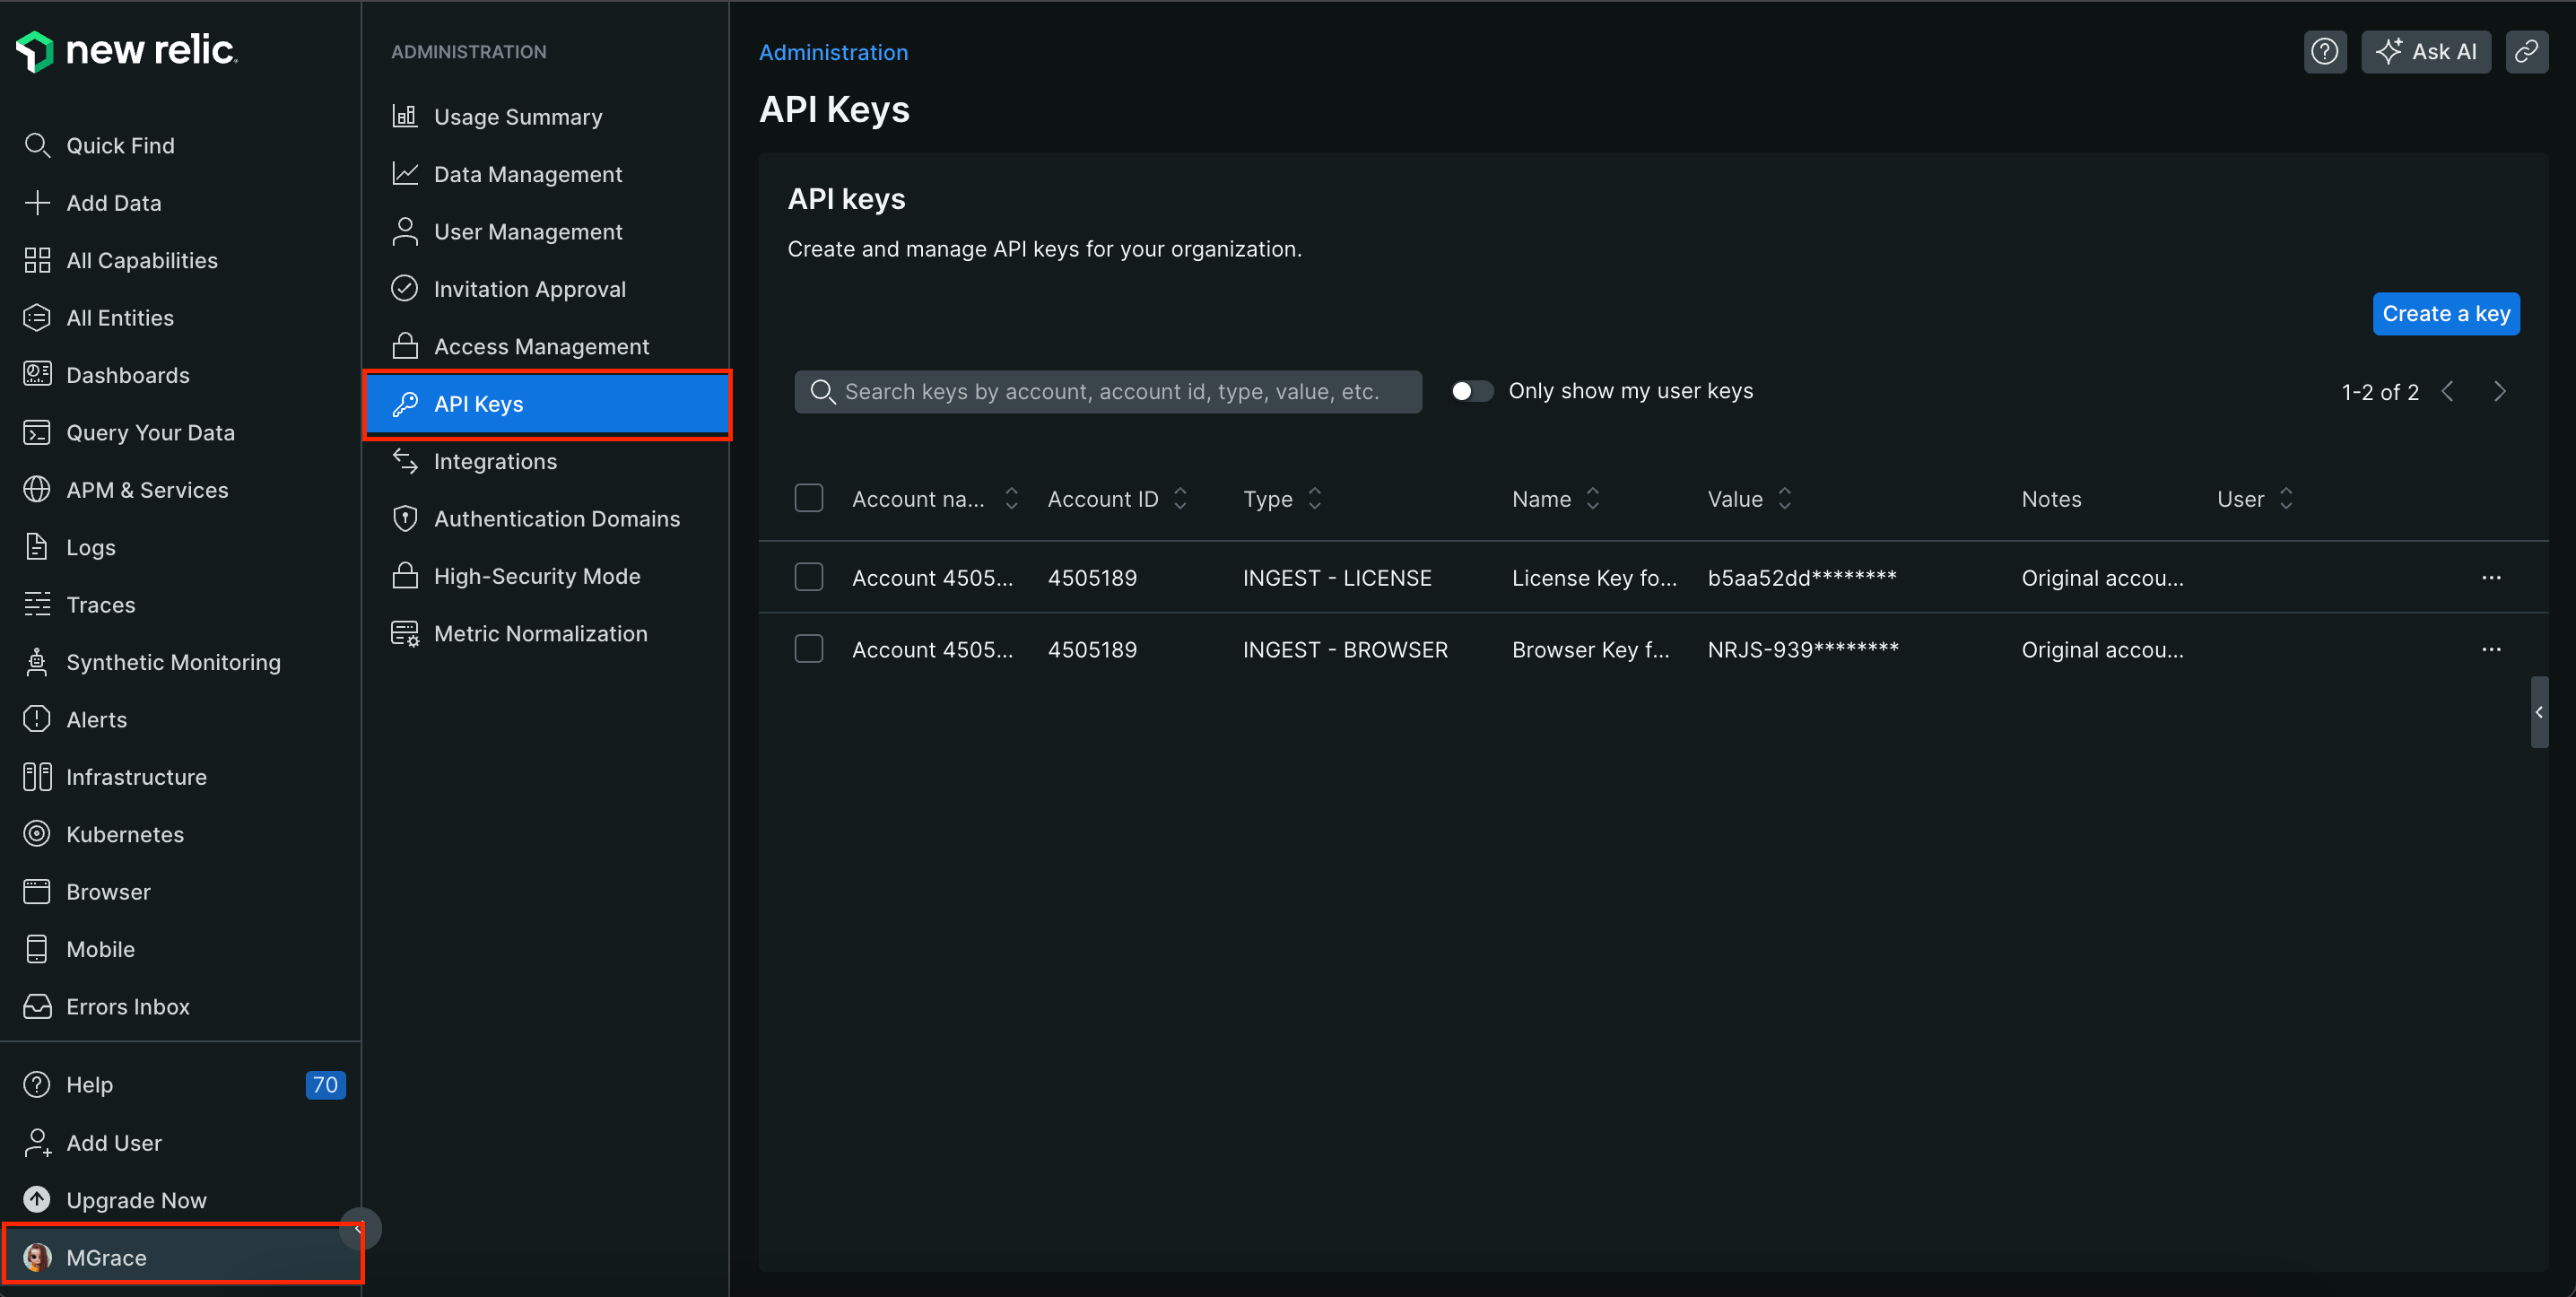Screen dimensions: 2576x1297
Task: Check the License Key row checkbox
Action: click(808, 578)
